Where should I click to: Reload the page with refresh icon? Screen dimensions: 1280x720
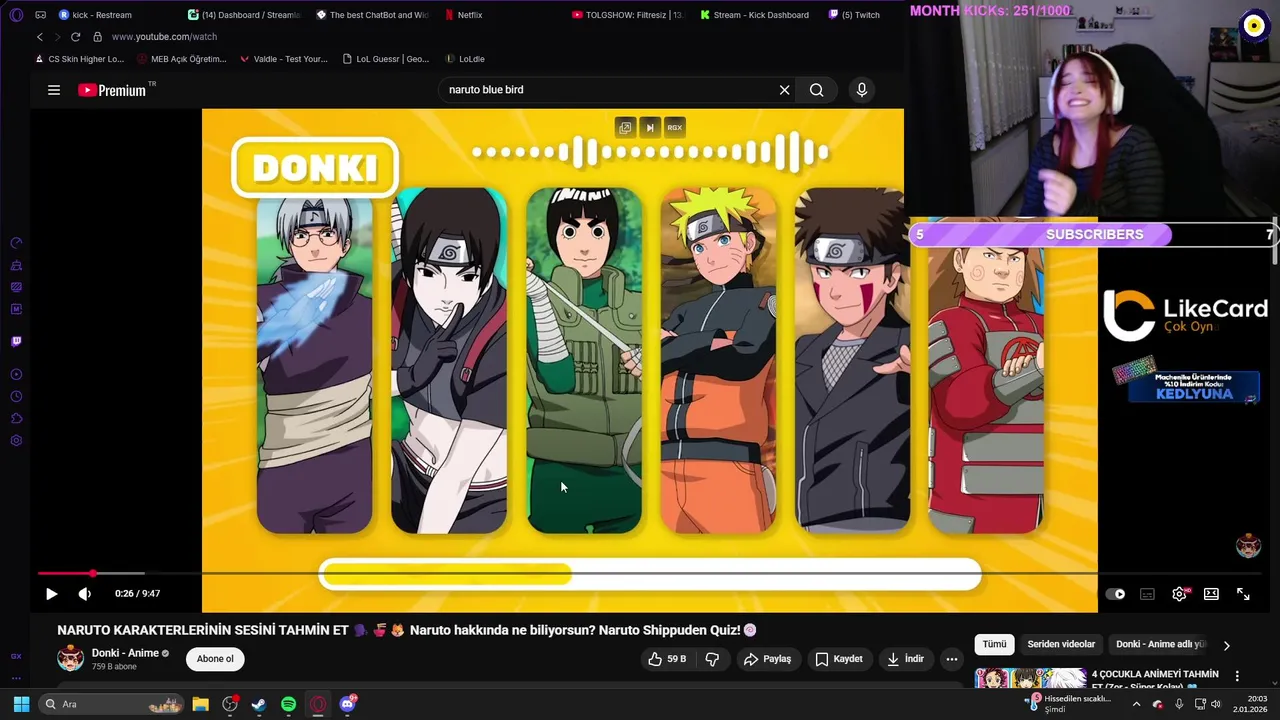point(75,37)
